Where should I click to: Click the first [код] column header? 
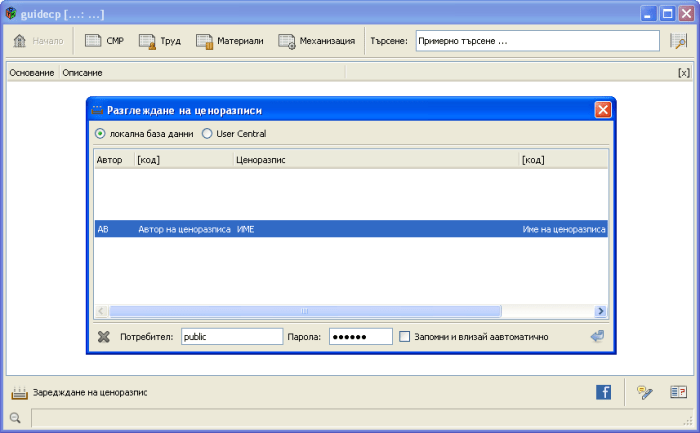pyautogui.click(x=184, y=160)
